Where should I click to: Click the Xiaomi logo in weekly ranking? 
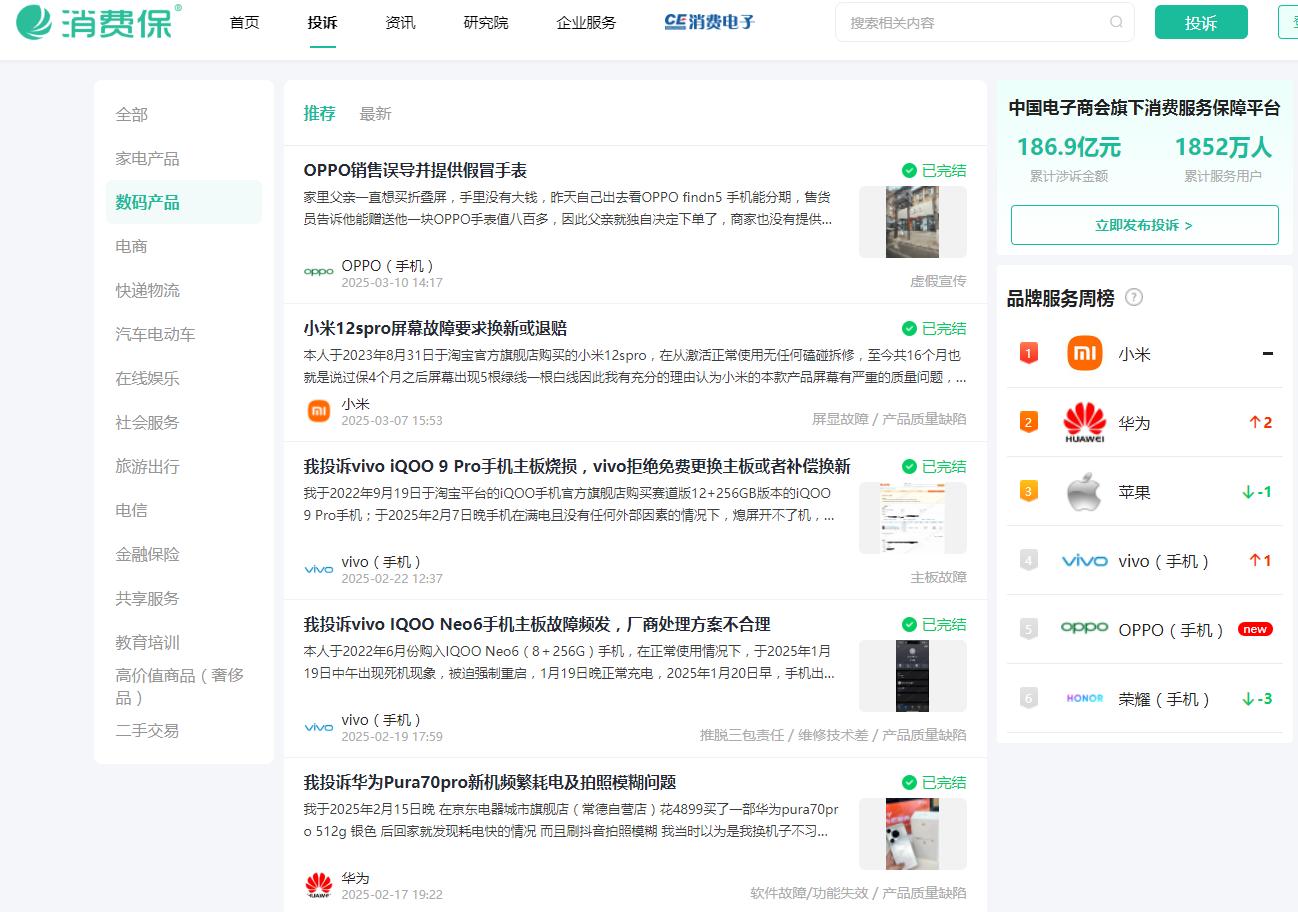1084,354
